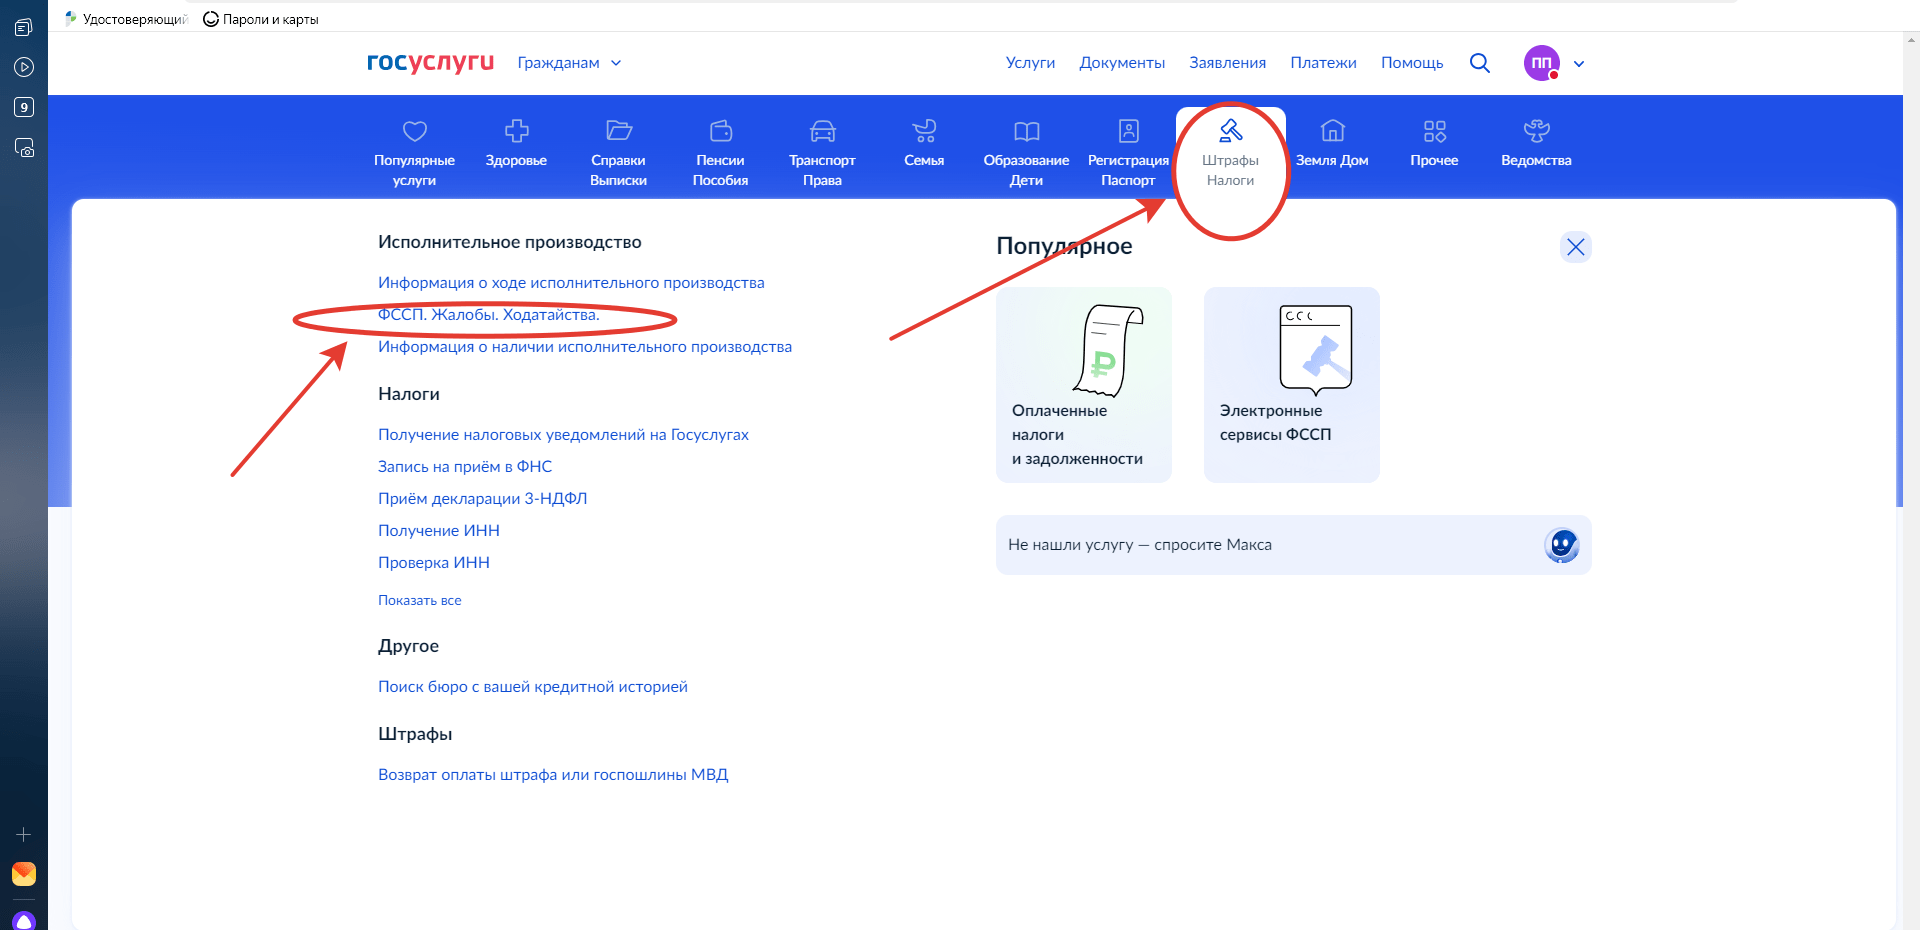Open Поиск бюро с вашей кредитной историей
Image resolution: width=1920 pixels, height=930 pixels.
[x=533, y=687]
